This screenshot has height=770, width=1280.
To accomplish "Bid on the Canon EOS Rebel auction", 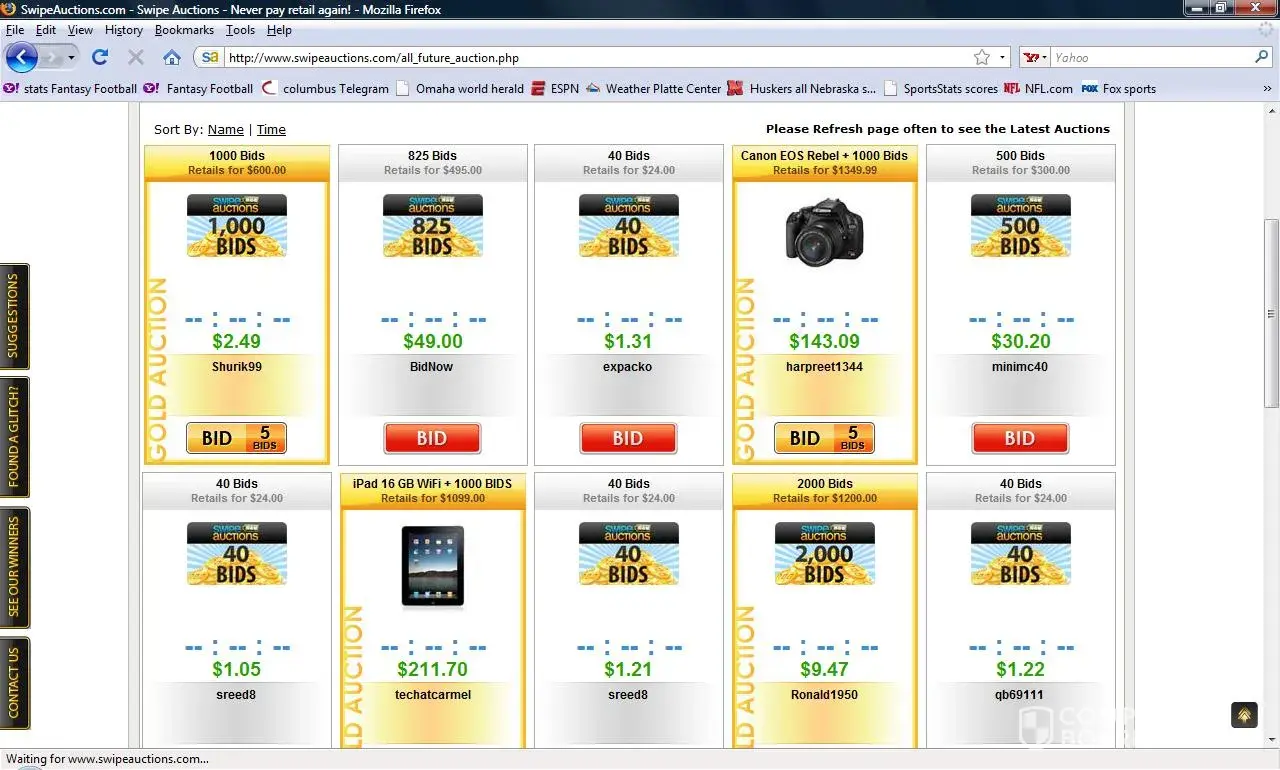I will pyautogui.click(x=824, y=438).
